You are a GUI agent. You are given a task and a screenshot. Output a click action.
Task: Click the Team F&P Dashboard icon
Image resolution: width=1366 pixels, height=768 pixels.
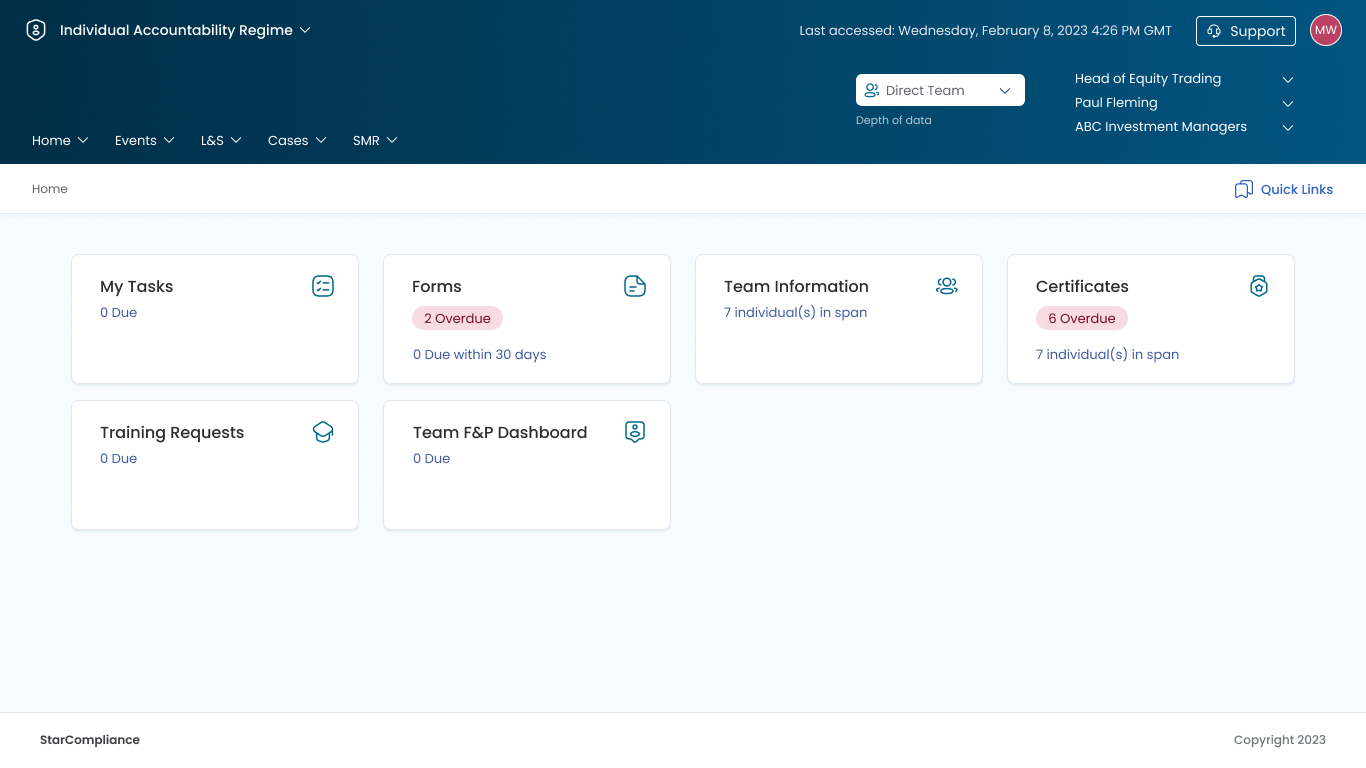click(x=635, y=432)
